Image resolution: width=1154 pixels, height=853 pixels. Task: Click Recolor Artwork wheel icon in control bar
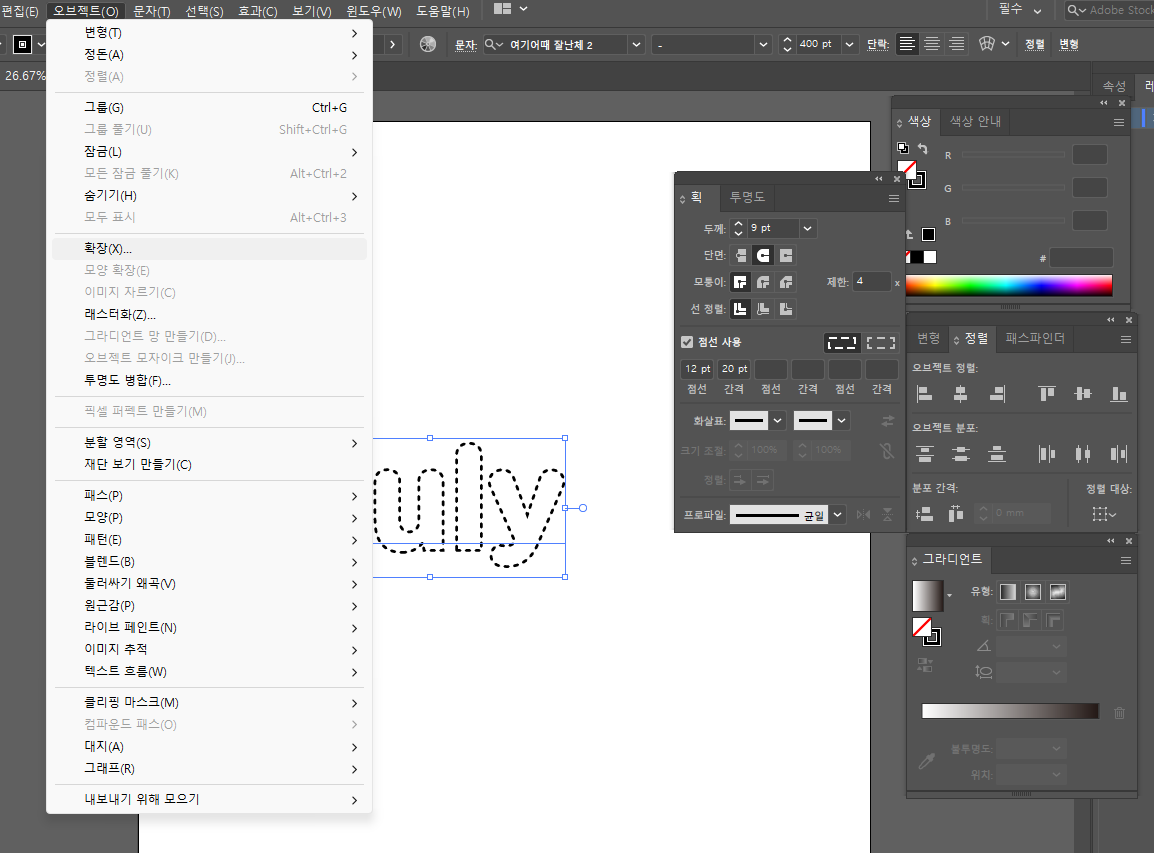pos(428,44)
